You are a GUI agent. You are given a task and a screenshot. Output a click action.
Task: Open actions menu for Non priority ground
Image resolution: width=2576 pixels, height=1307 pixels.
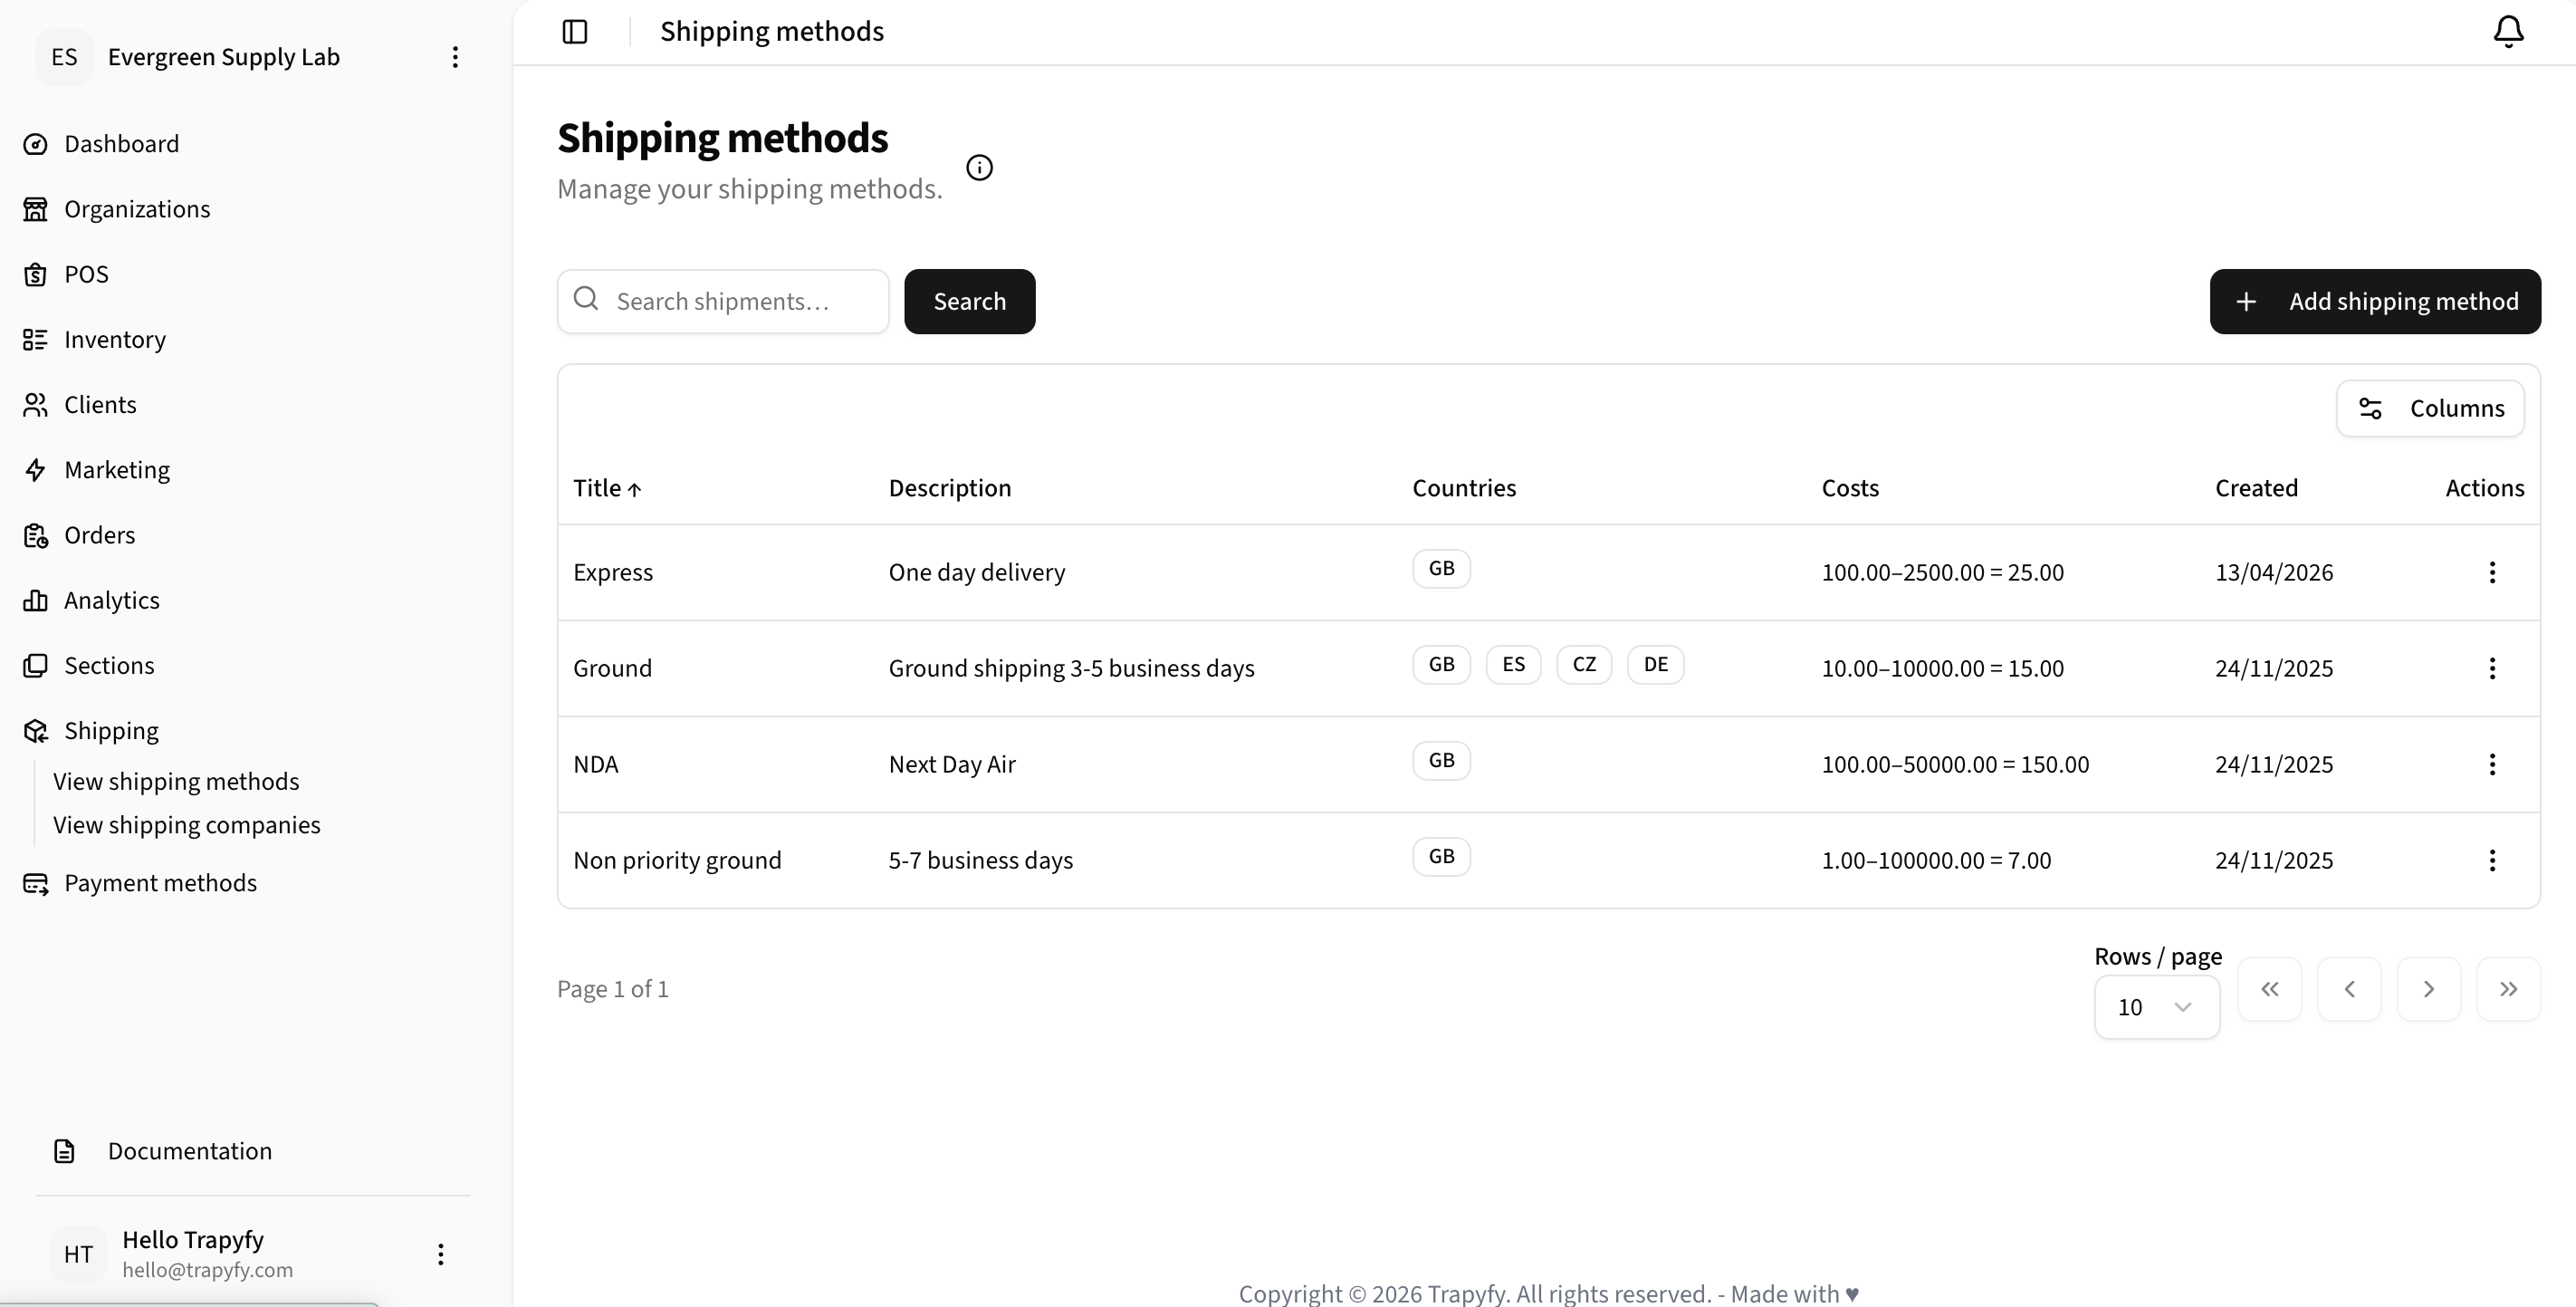[x=2492, y=860]
